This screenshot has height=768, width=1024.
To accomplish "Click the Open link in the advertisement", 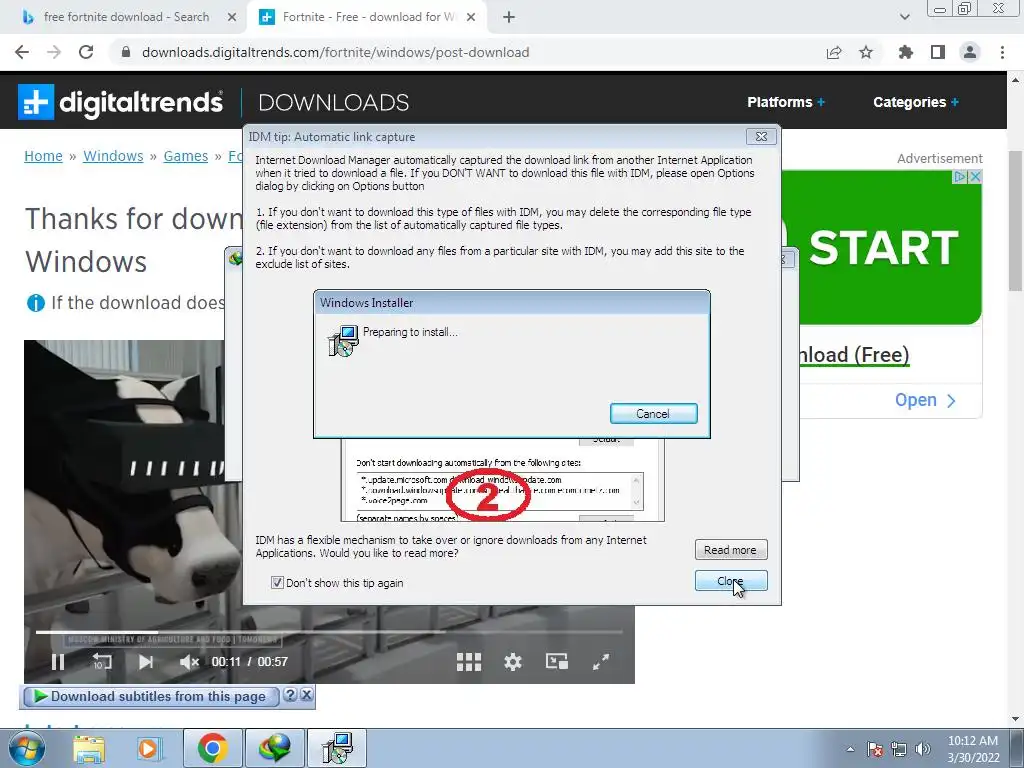I will click(x=925, y=400).
